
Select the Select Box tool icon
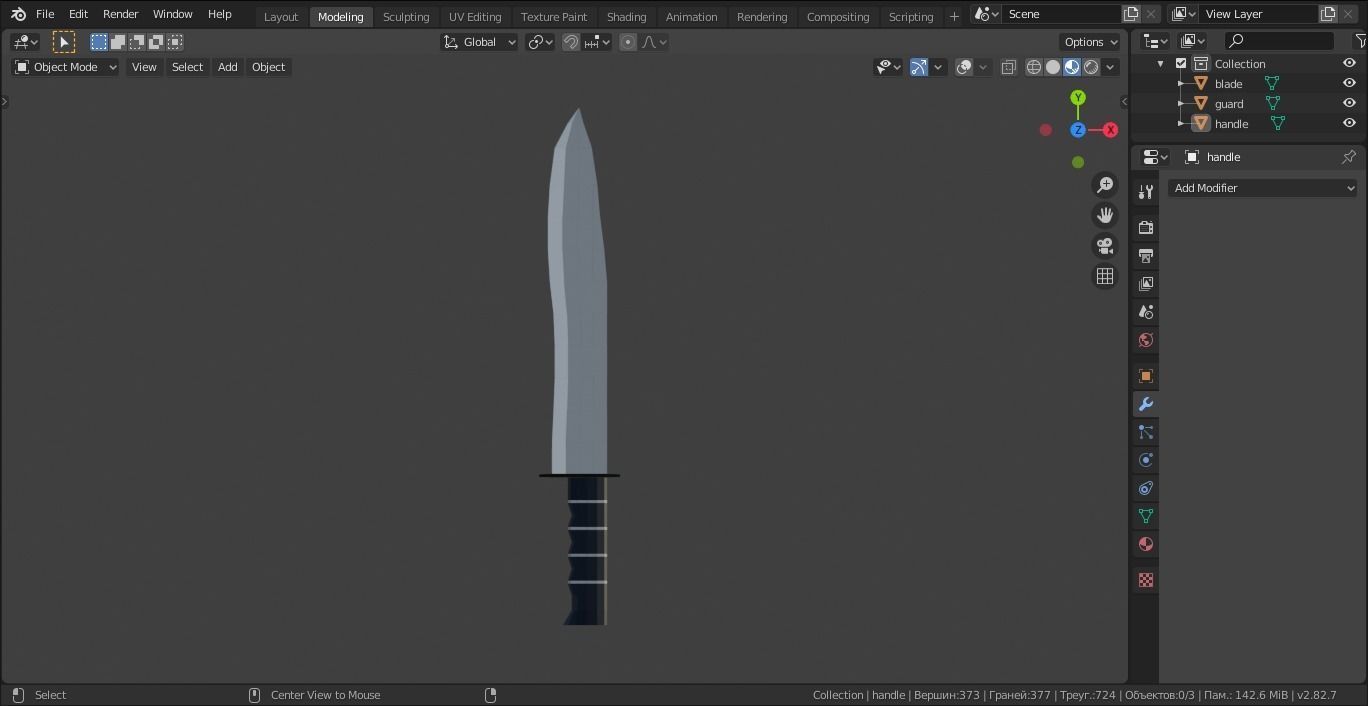pos(64,42)
